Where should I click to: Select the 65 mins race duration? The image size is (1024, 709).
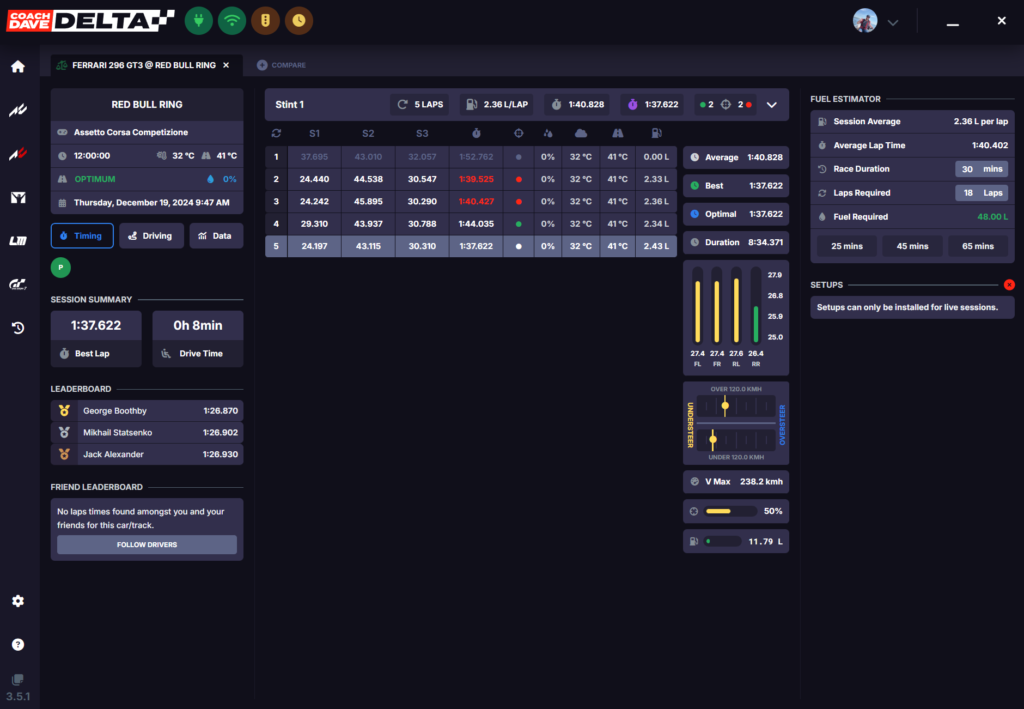click(x=977, y=246)
